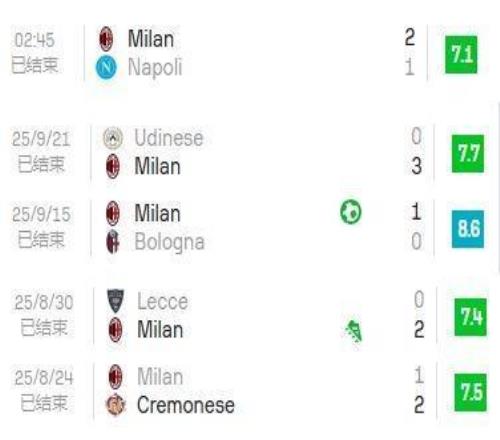Click the green goal ball icon
Screen dimensions: 500x440
[351, 212]
